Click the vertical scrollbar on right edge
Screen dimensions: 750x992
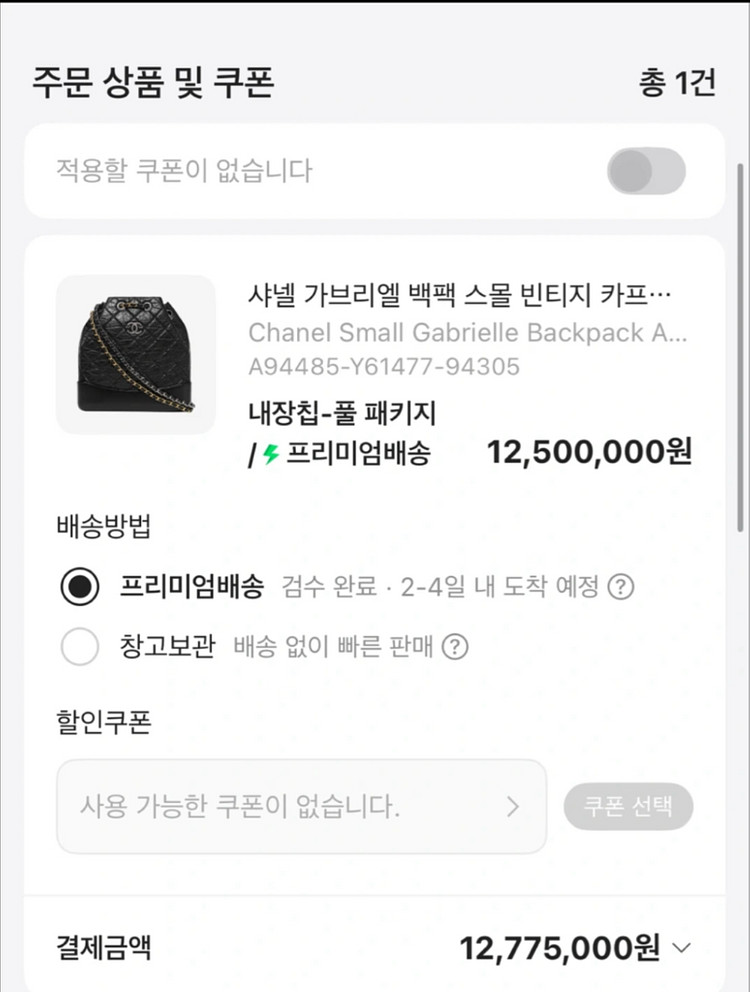(740, 348)
